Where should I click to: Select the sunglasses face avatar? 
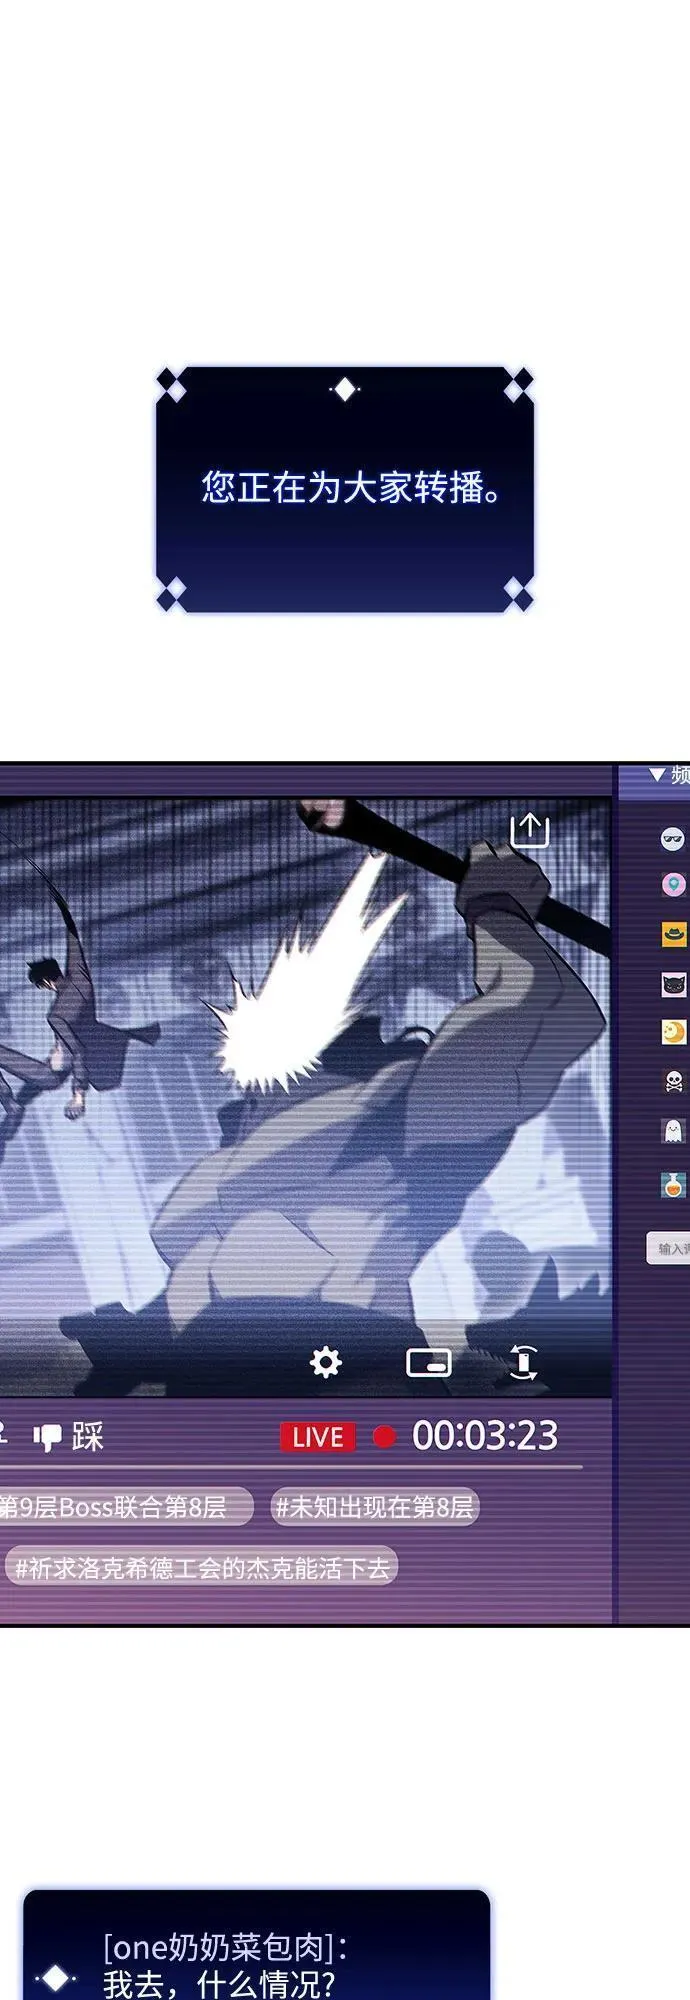point(673,838)
